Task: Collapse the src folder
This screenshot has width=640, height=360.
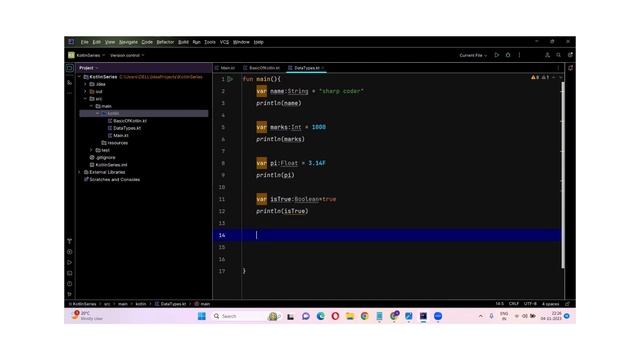Action: coord(86,99)
